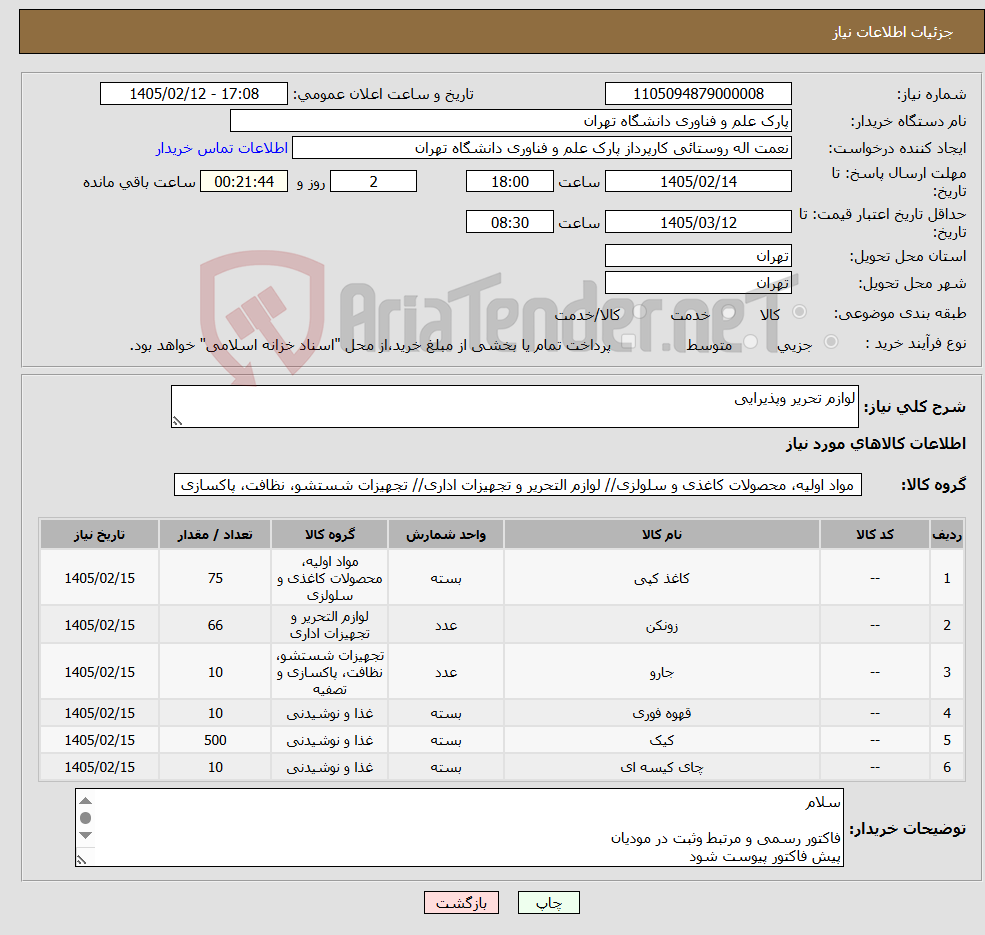Select the کالا/خدمت radio button
The image size is (985, 935).
pyautogui.click(x=639, y=312)
